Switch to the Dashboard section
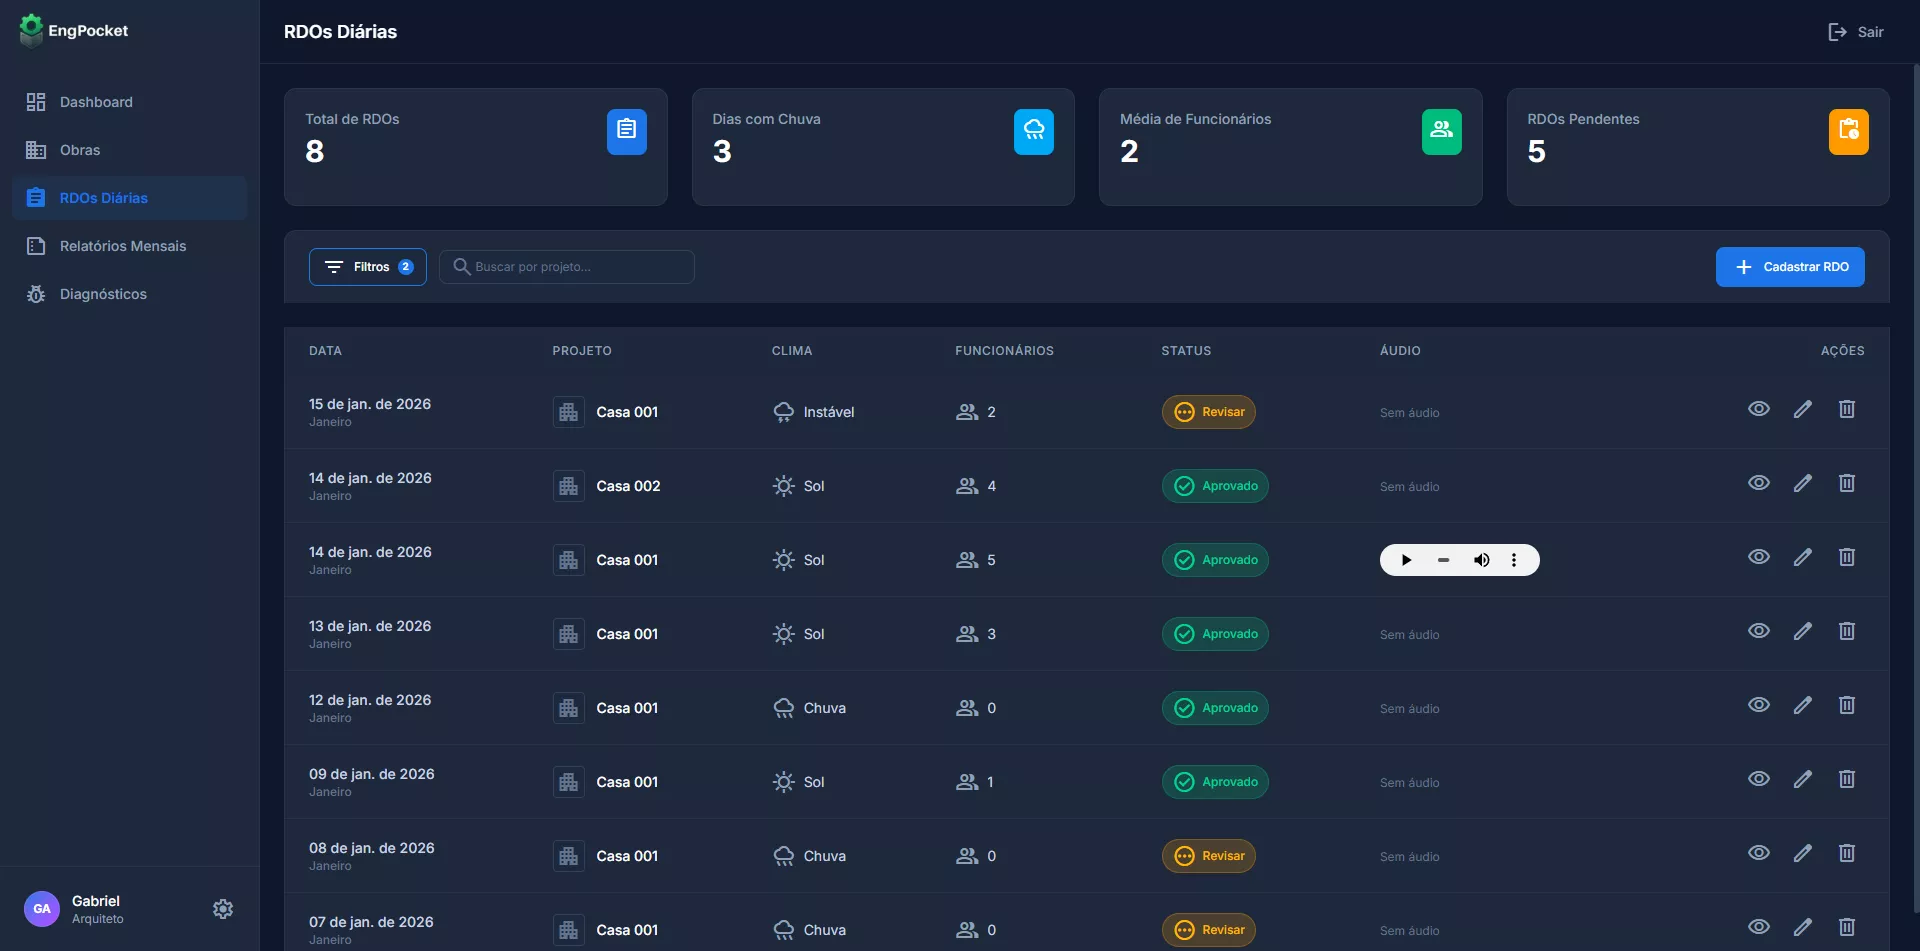Viewport: 1920px width, 951px height. (x=96, y=101)
